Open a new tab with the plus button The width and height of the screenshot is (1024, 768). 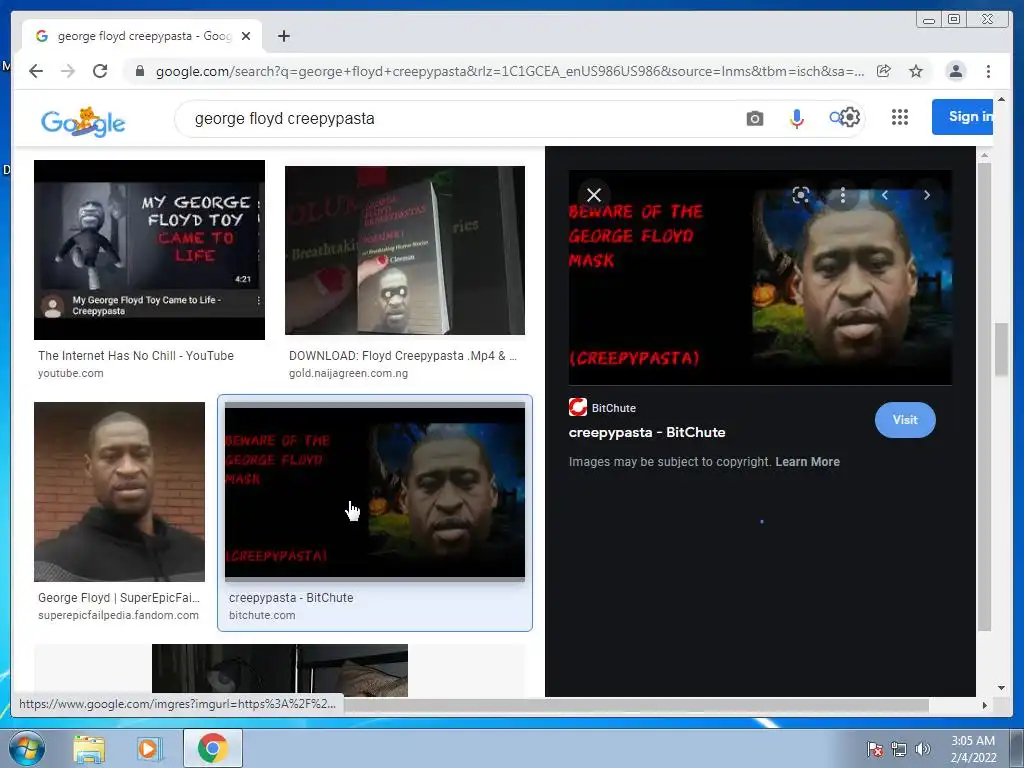point(283,36)
